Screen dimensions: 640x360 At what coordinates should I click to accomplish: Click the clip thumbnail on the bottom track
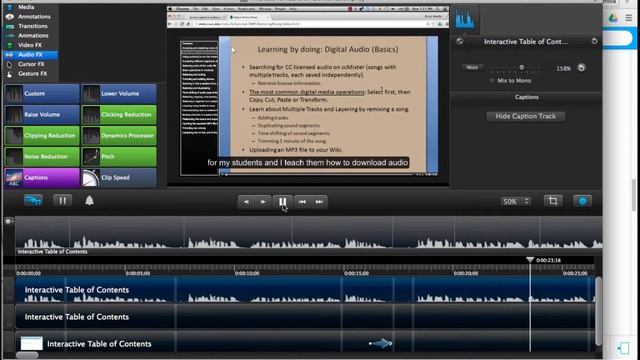32,344
